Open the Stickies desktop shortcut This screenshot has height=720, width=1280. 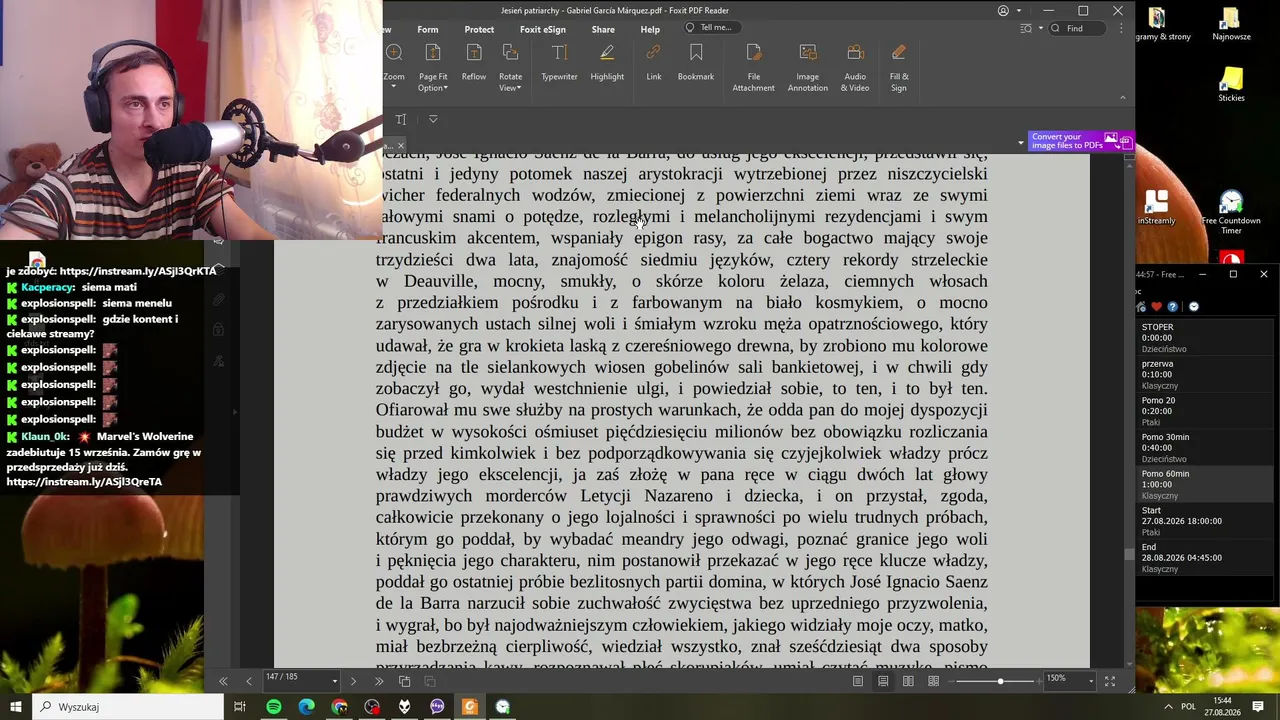pos(1231,85)
